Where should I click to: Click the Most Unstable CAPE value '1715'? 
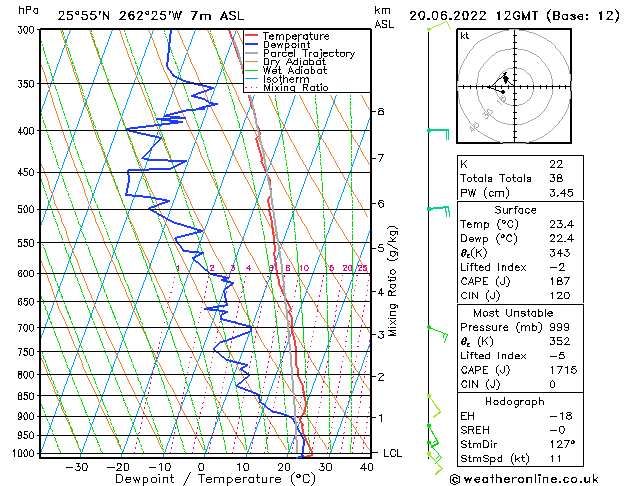pos(563,370)
